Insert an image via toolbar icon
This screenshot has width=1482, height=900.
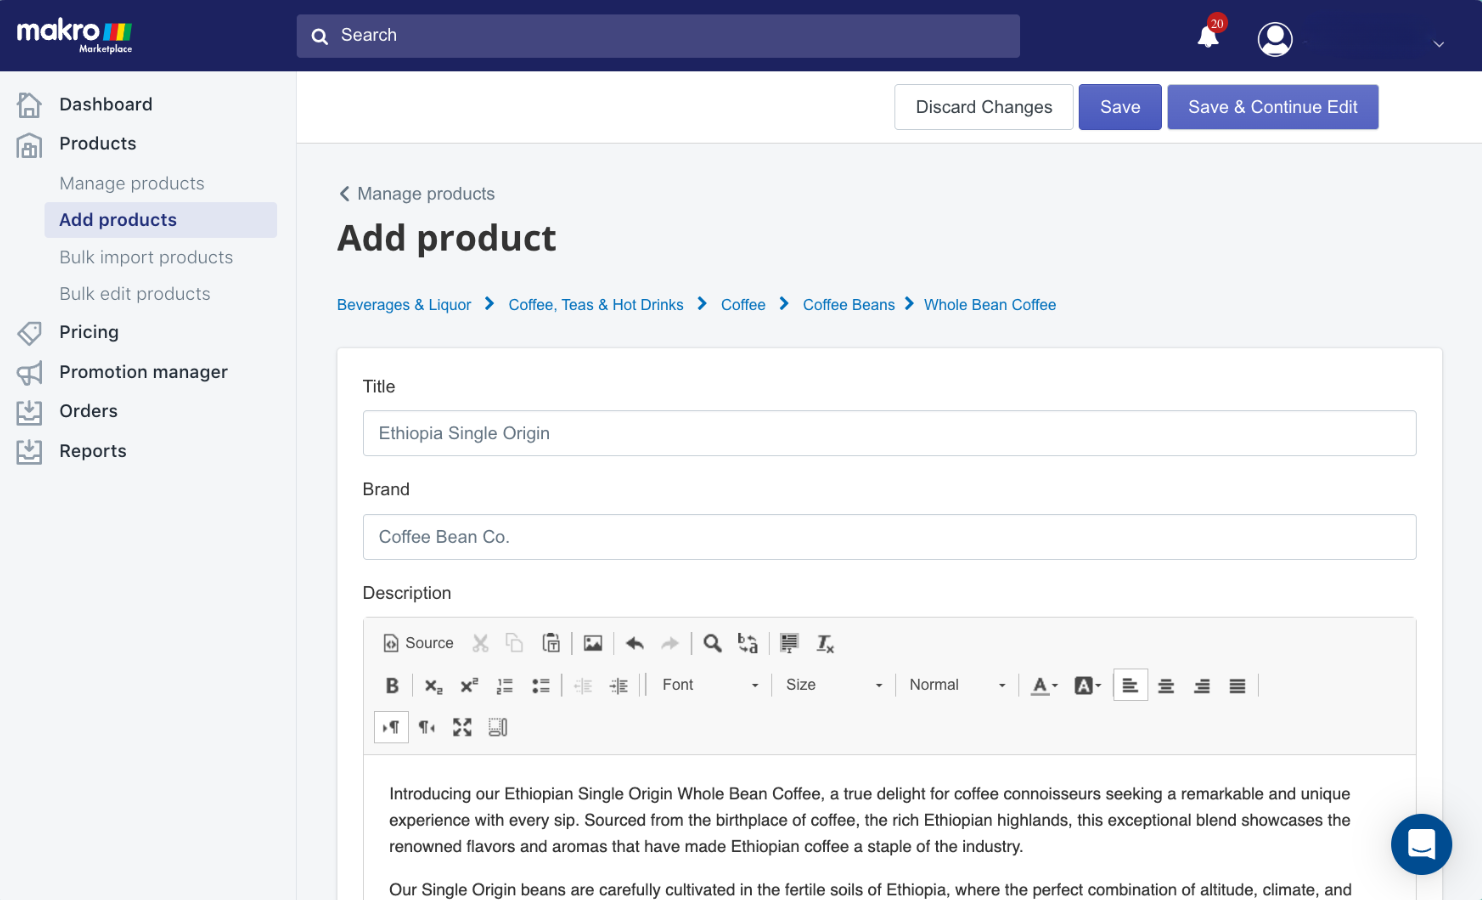593,643
